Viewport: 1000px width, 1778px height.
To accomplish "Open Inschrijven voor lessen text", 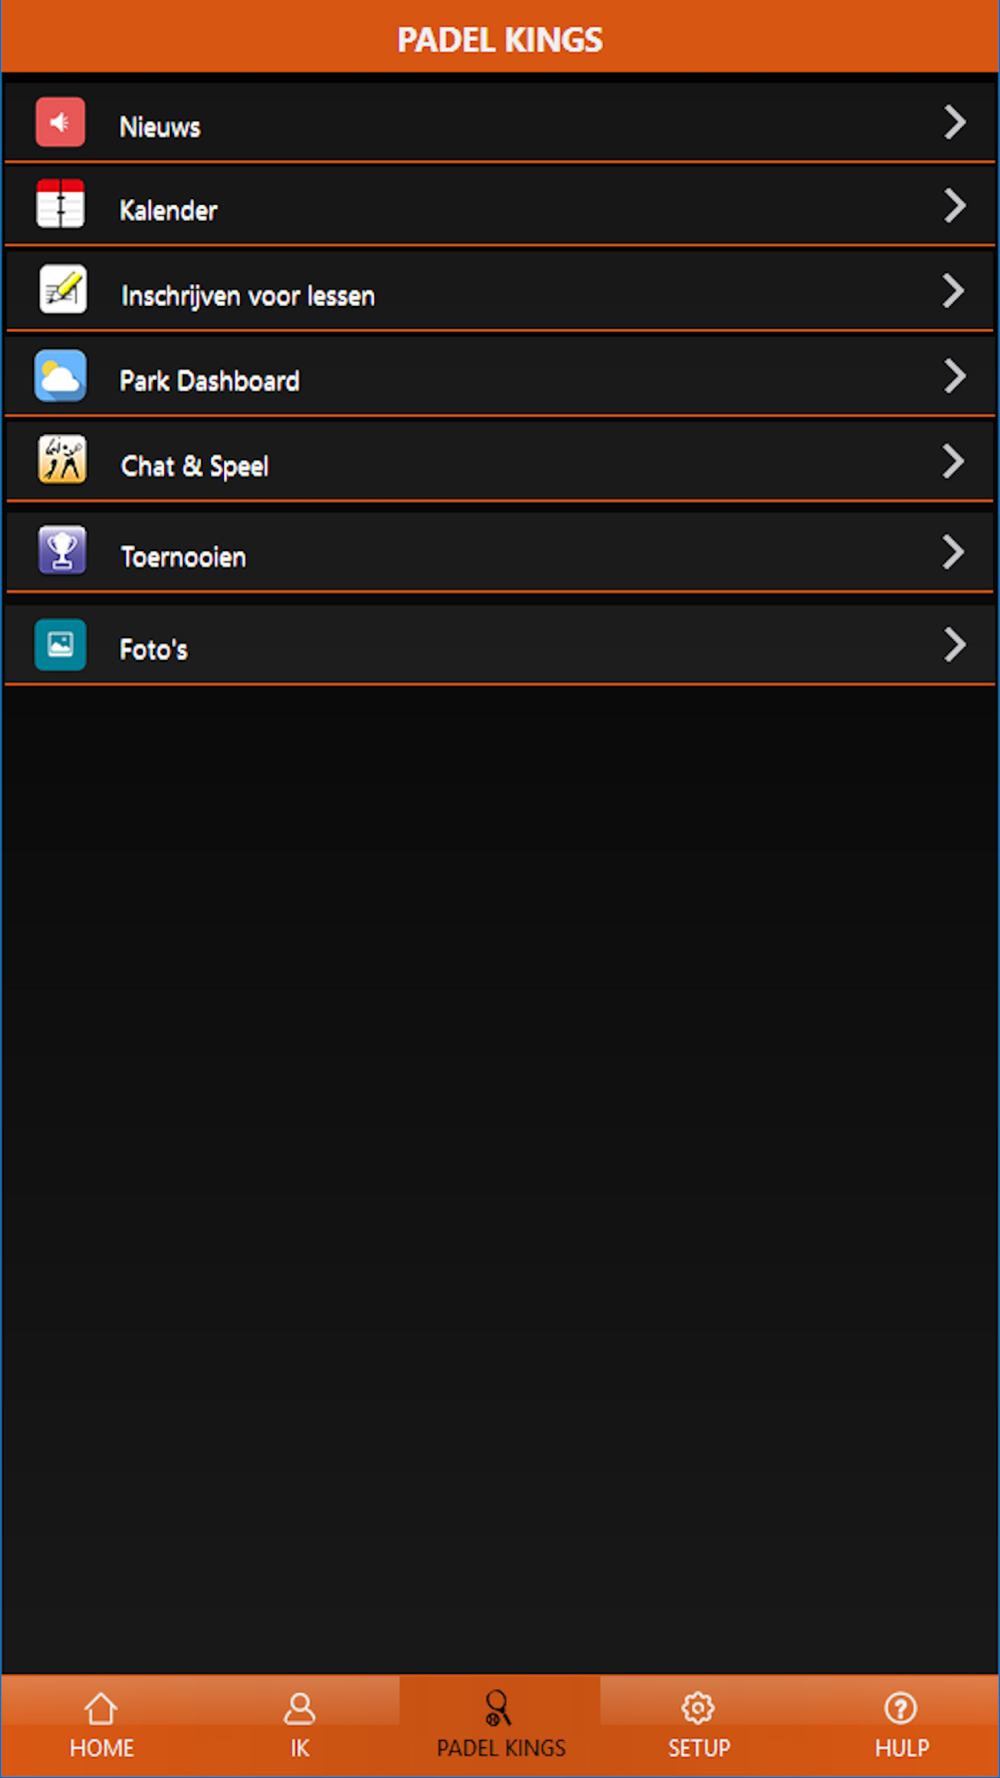I will click(248, 296).
